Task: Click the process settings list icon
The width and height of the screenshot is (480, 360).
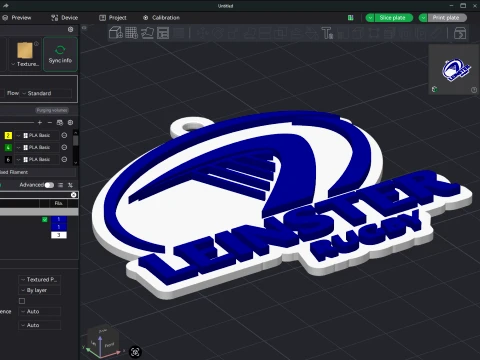Action: [x=60, y=185]
